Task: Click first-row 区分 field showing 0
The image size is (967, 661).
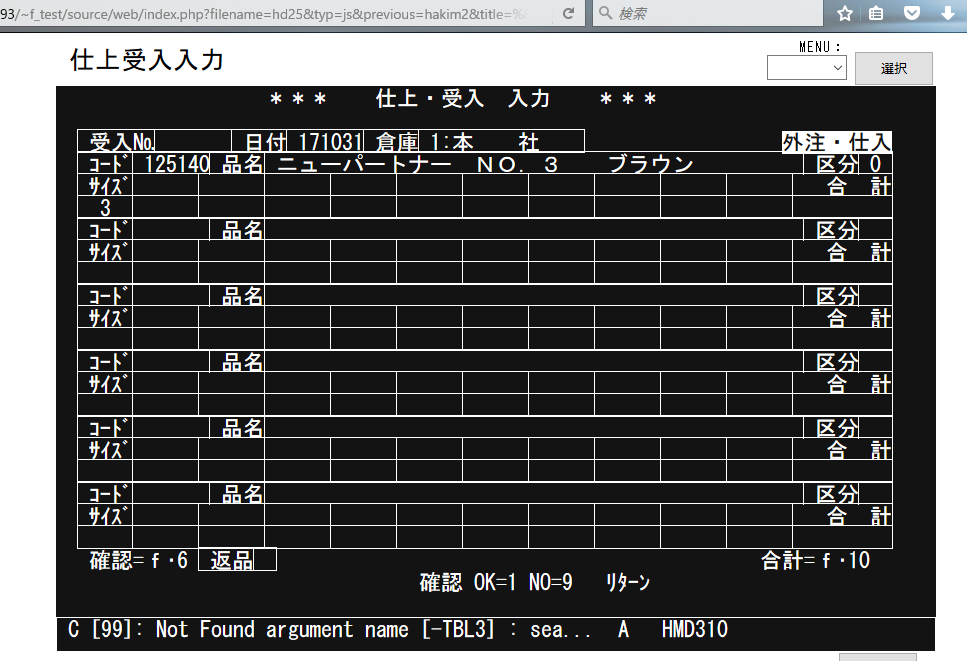Action: click(x=875, y=164)
